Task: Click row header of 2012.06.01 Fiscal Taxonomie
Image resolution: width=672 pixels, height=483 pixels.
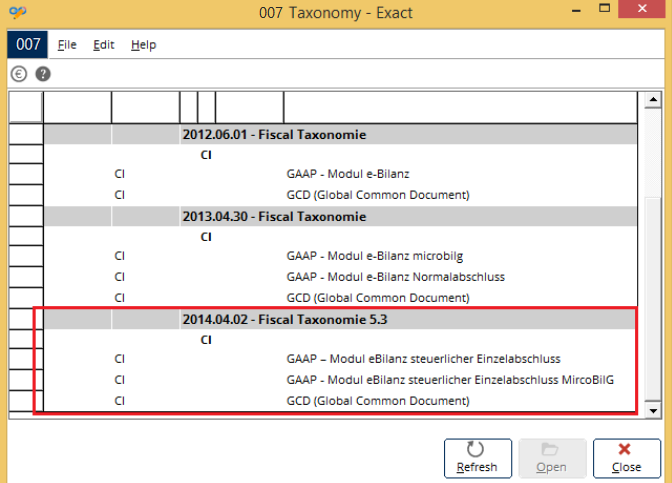Action: point(26,135)
